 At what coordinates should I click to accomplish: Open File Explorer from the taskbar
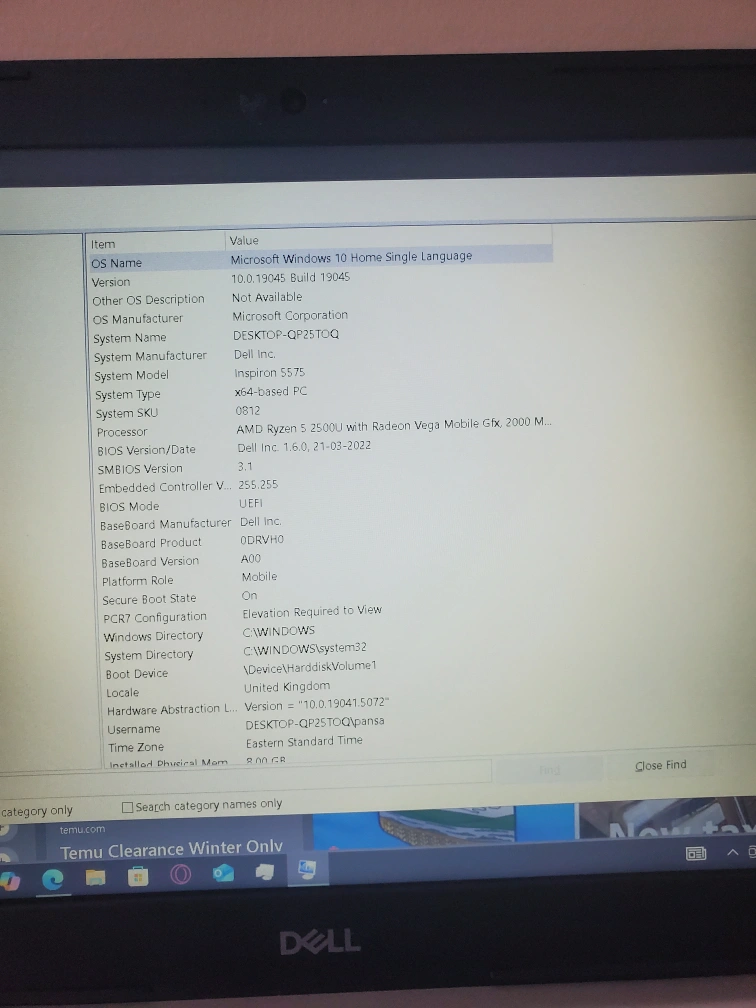pos(95,877)
